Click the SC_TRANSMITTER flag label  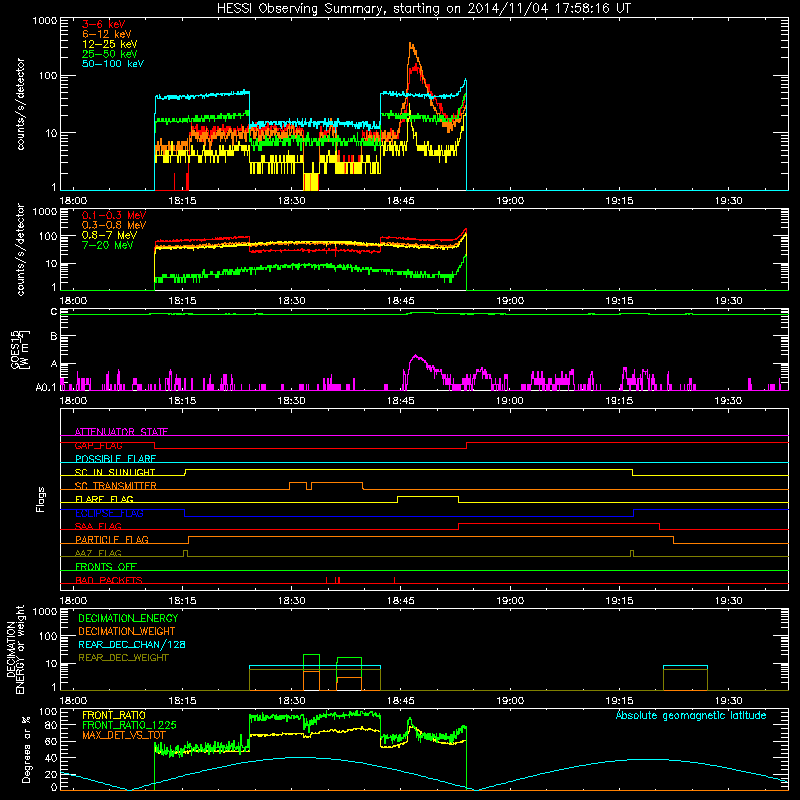tap(116, 486)
